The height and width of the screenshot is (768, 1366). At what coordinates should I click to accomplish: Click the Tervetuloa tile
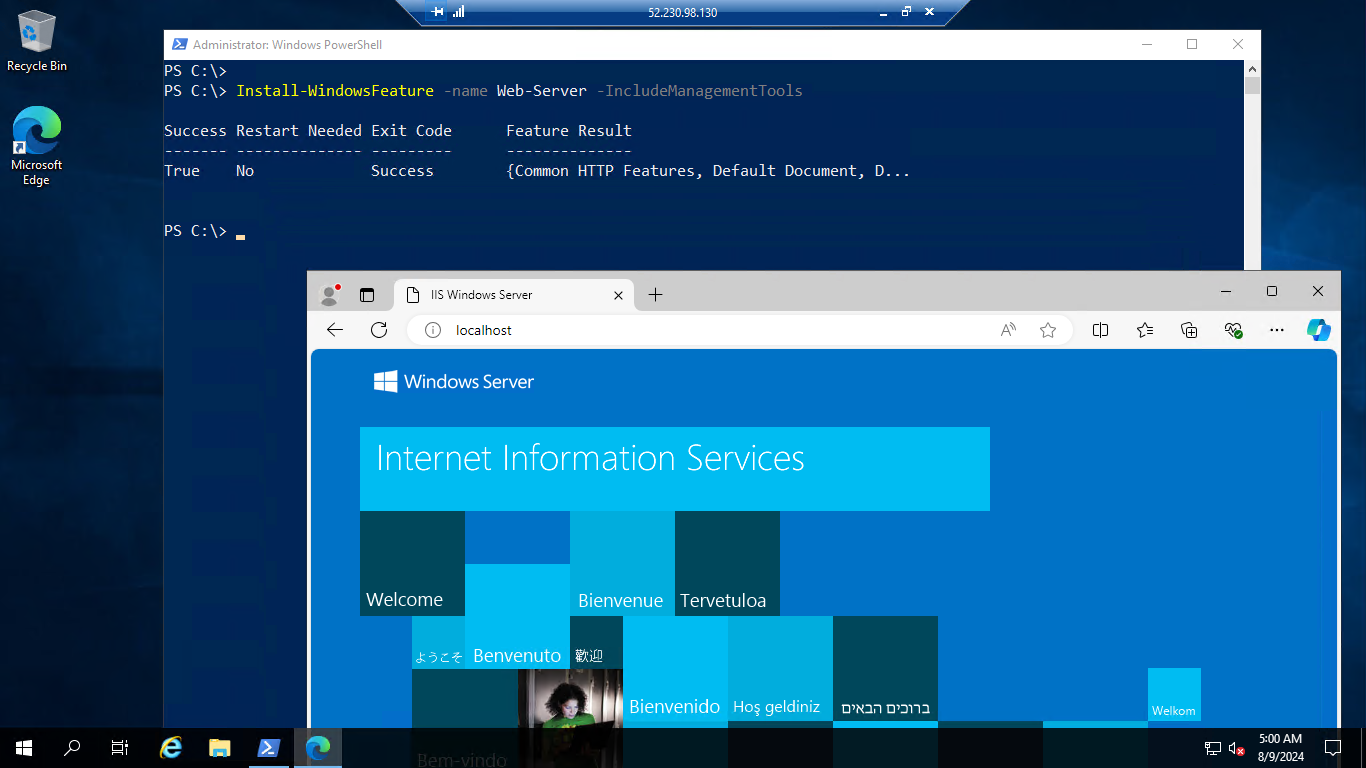pos(727,563)
